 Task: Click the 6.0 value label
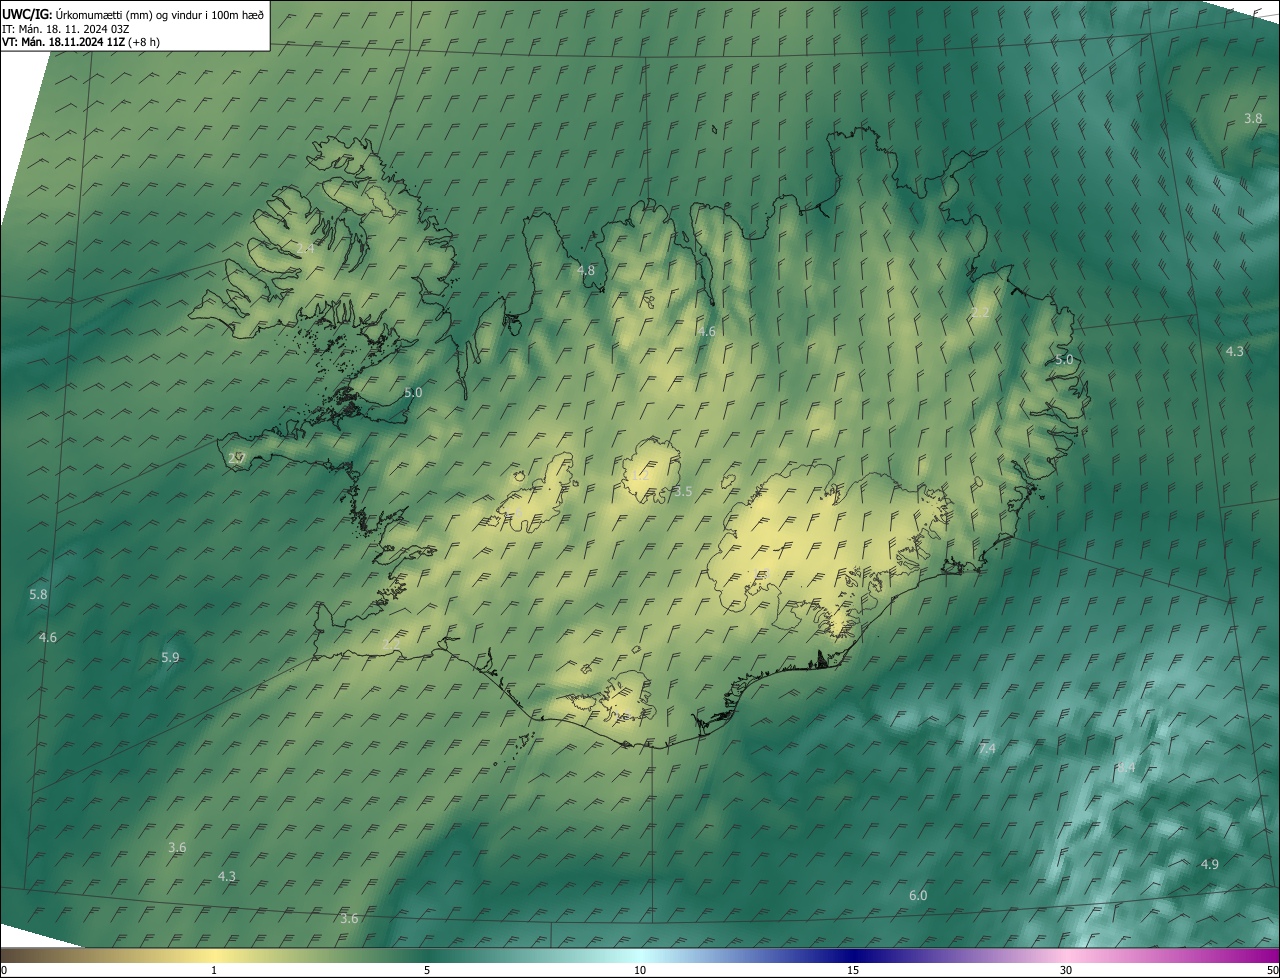tap(918, 895)
